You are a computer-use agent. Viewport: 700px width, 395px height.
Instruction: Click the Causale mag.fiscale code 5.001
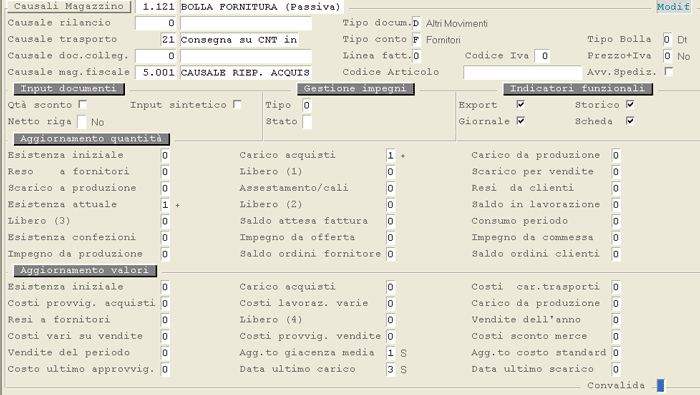(x=156, y=72)
